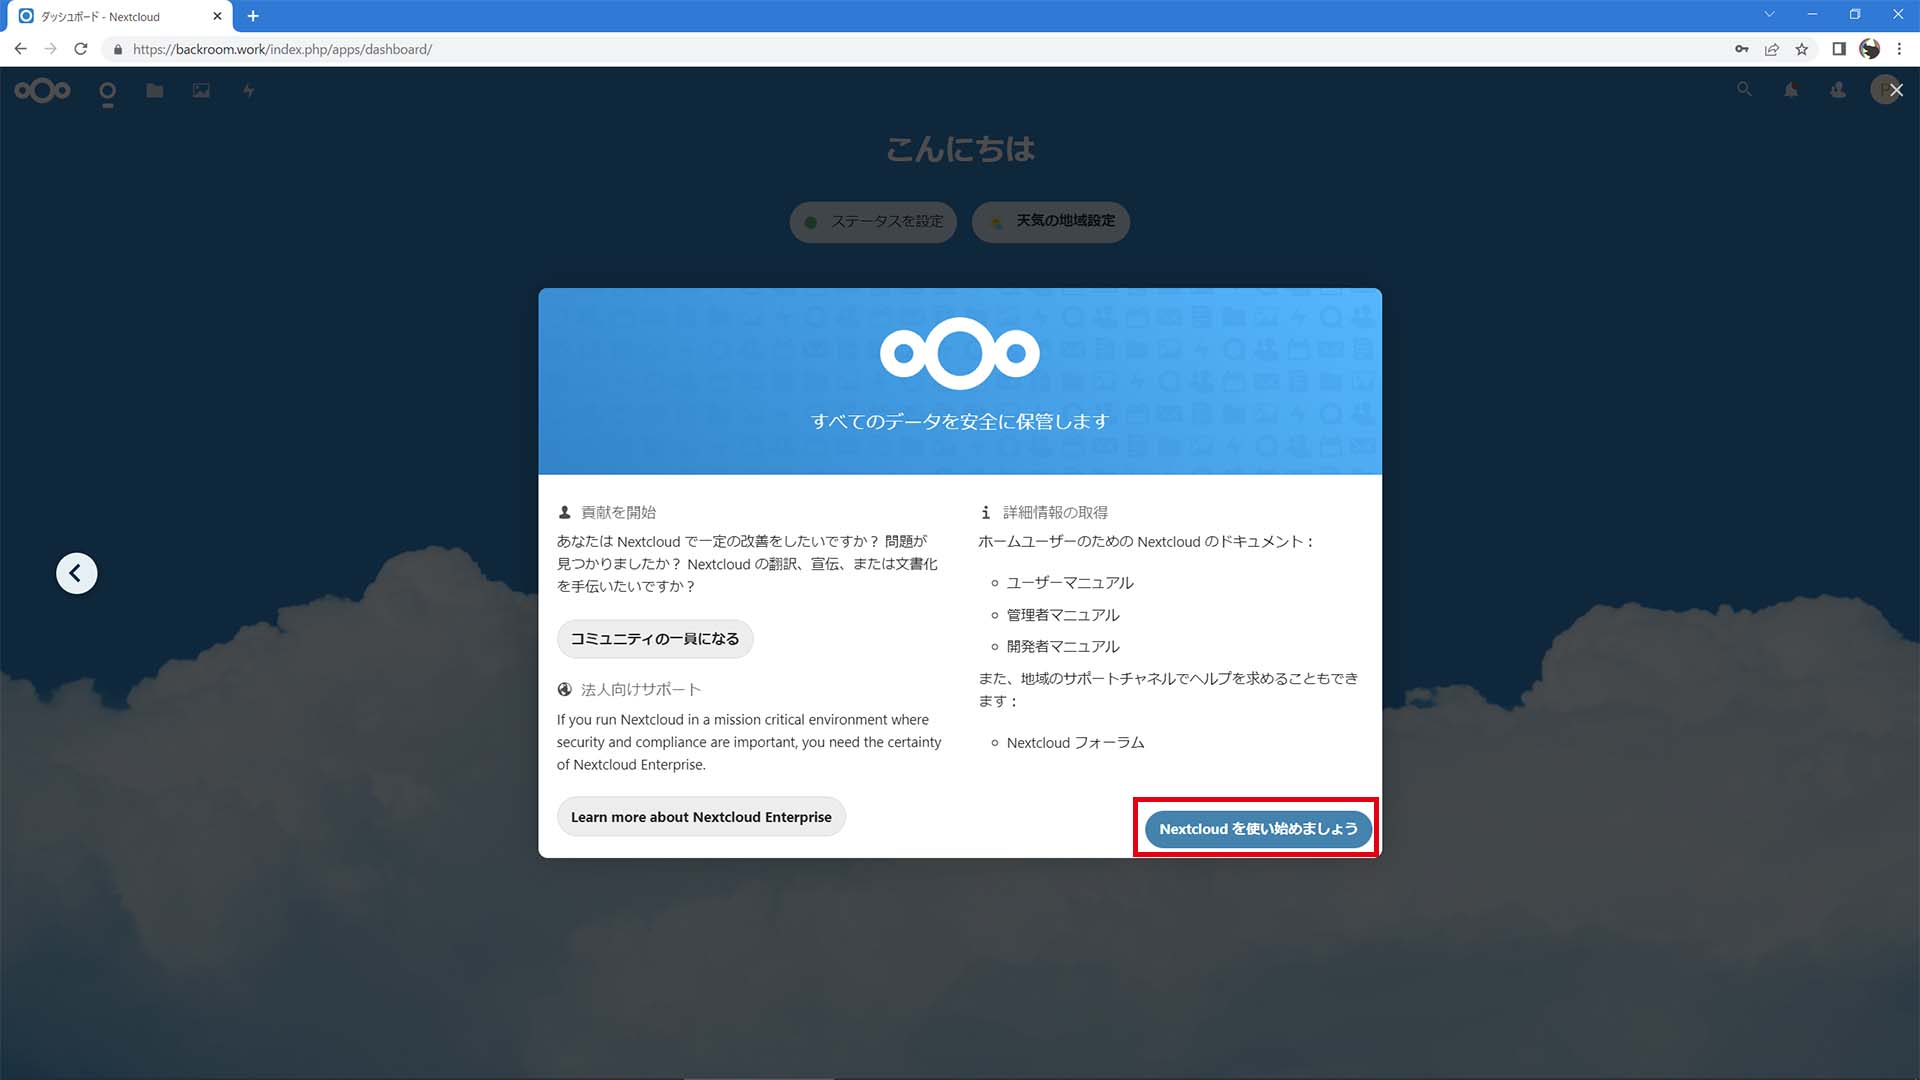This screenshot has width=1920, height=1080.
Task: Open ユーザーマニュアル link
Action: click(x=1069, y=583)
